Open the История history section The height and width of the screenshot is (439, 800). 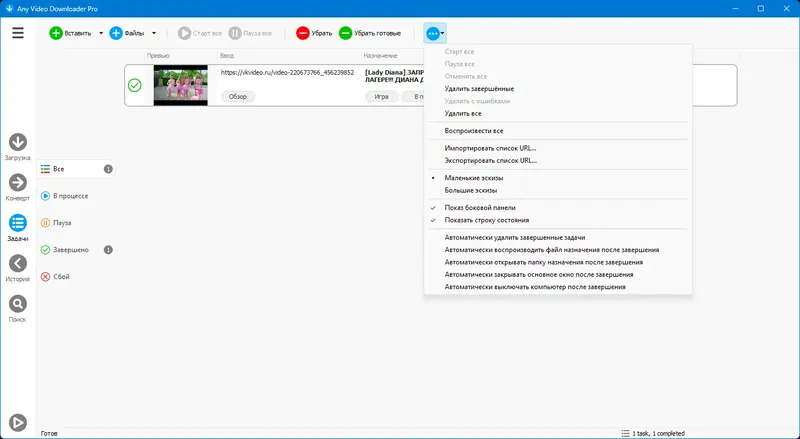(18, 268)
